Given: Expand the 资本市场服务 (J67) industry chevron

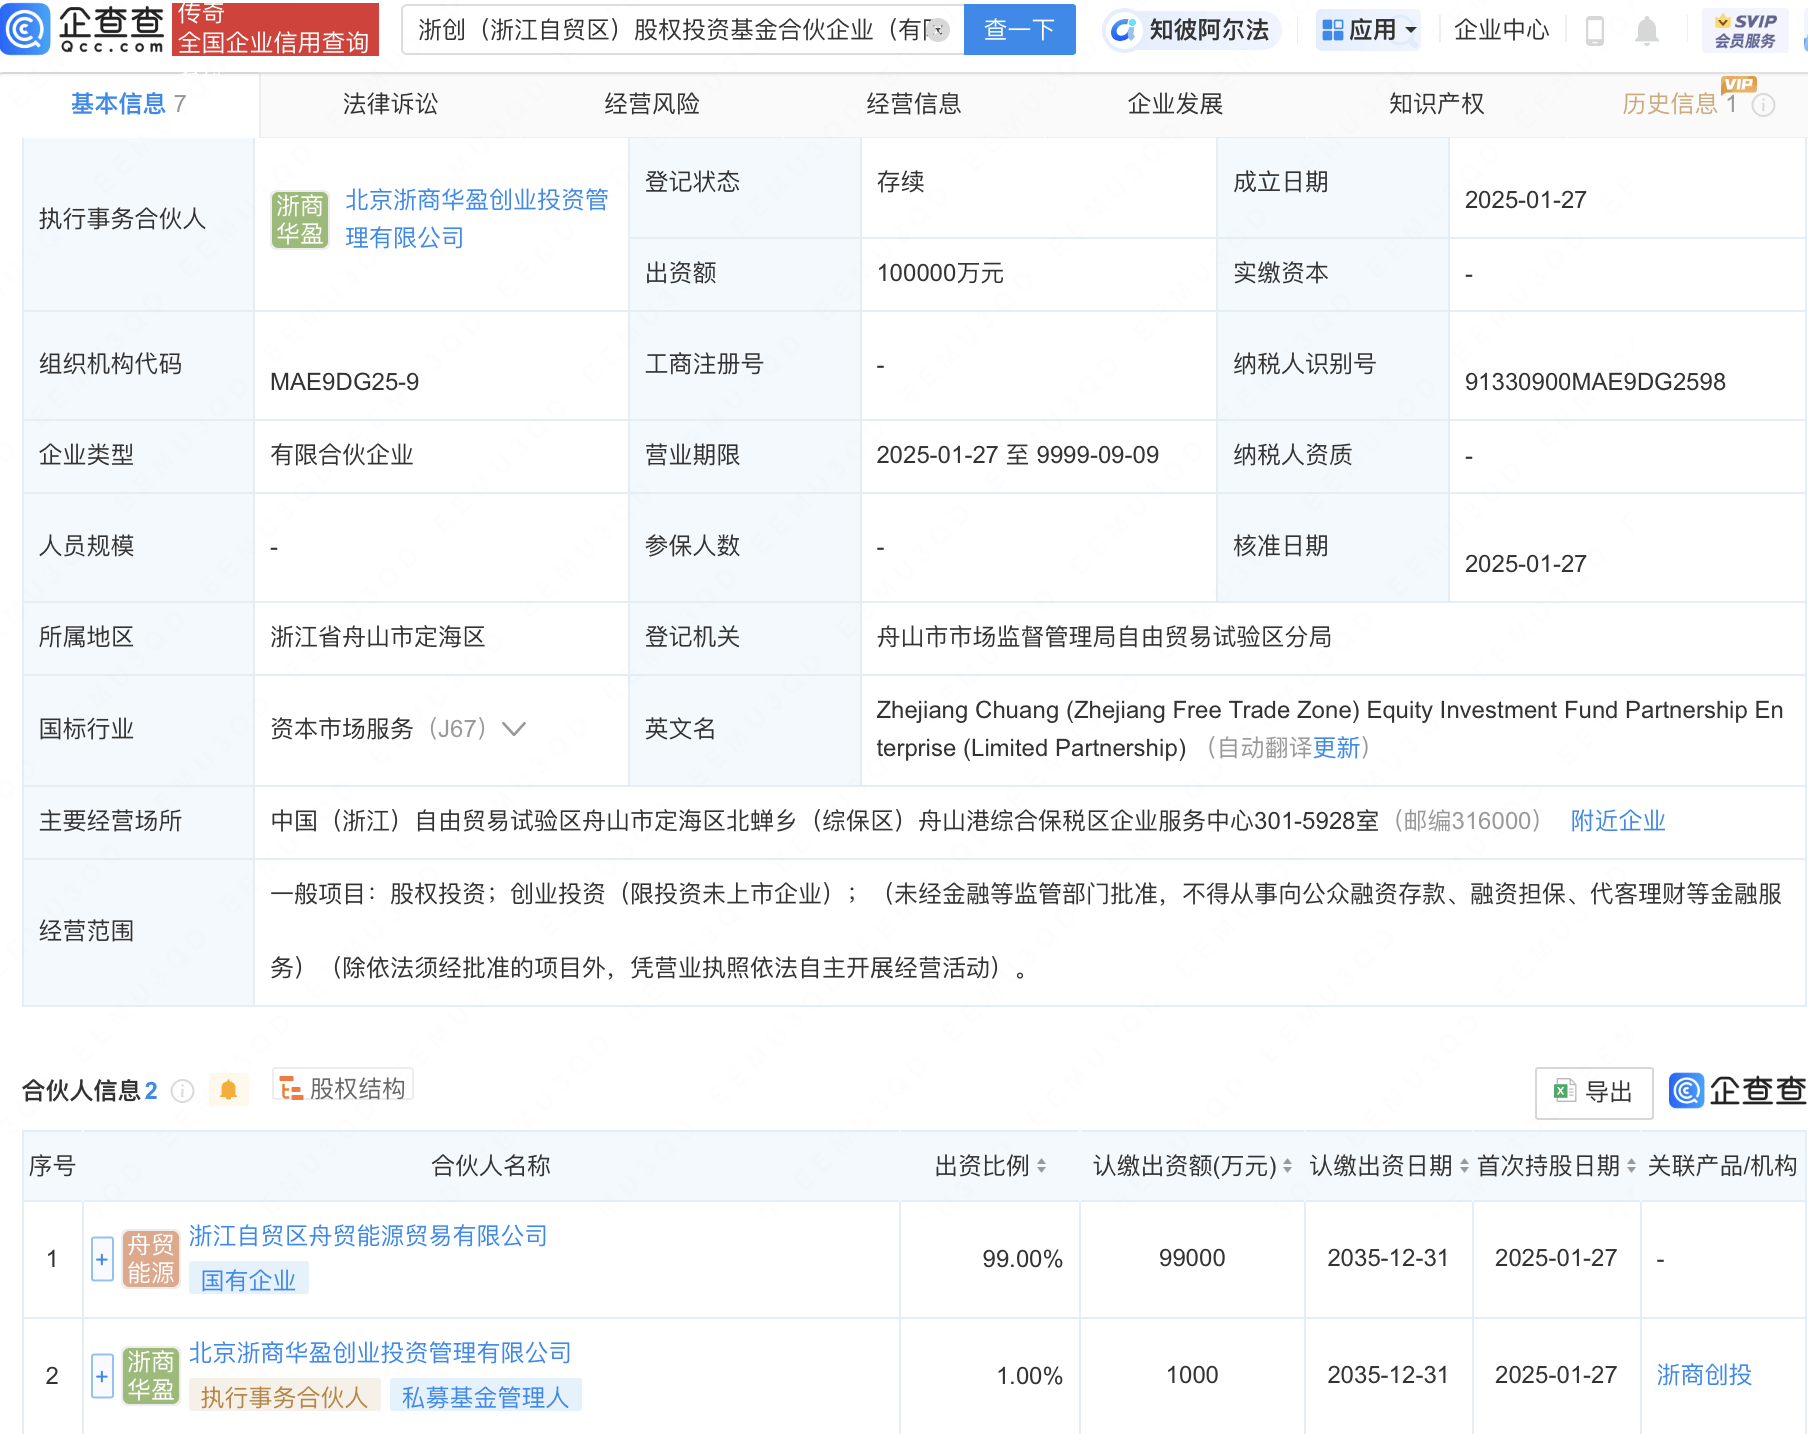Looking at the screenshot, I should 513,729.
